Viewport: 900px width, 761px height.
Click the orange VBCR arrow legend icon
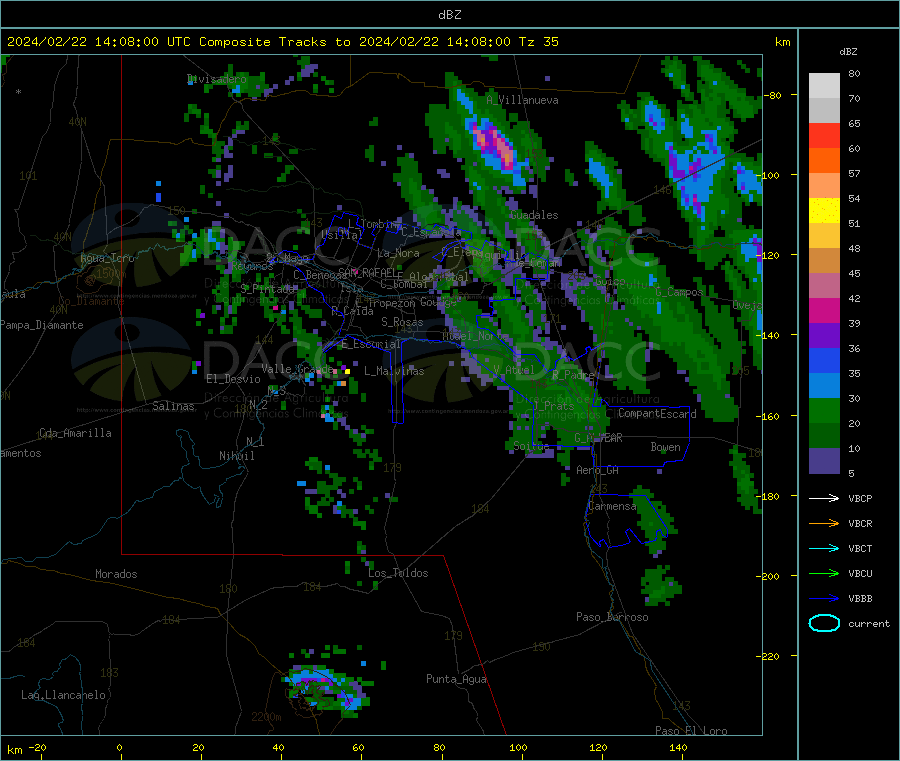(x=824, y=523)
